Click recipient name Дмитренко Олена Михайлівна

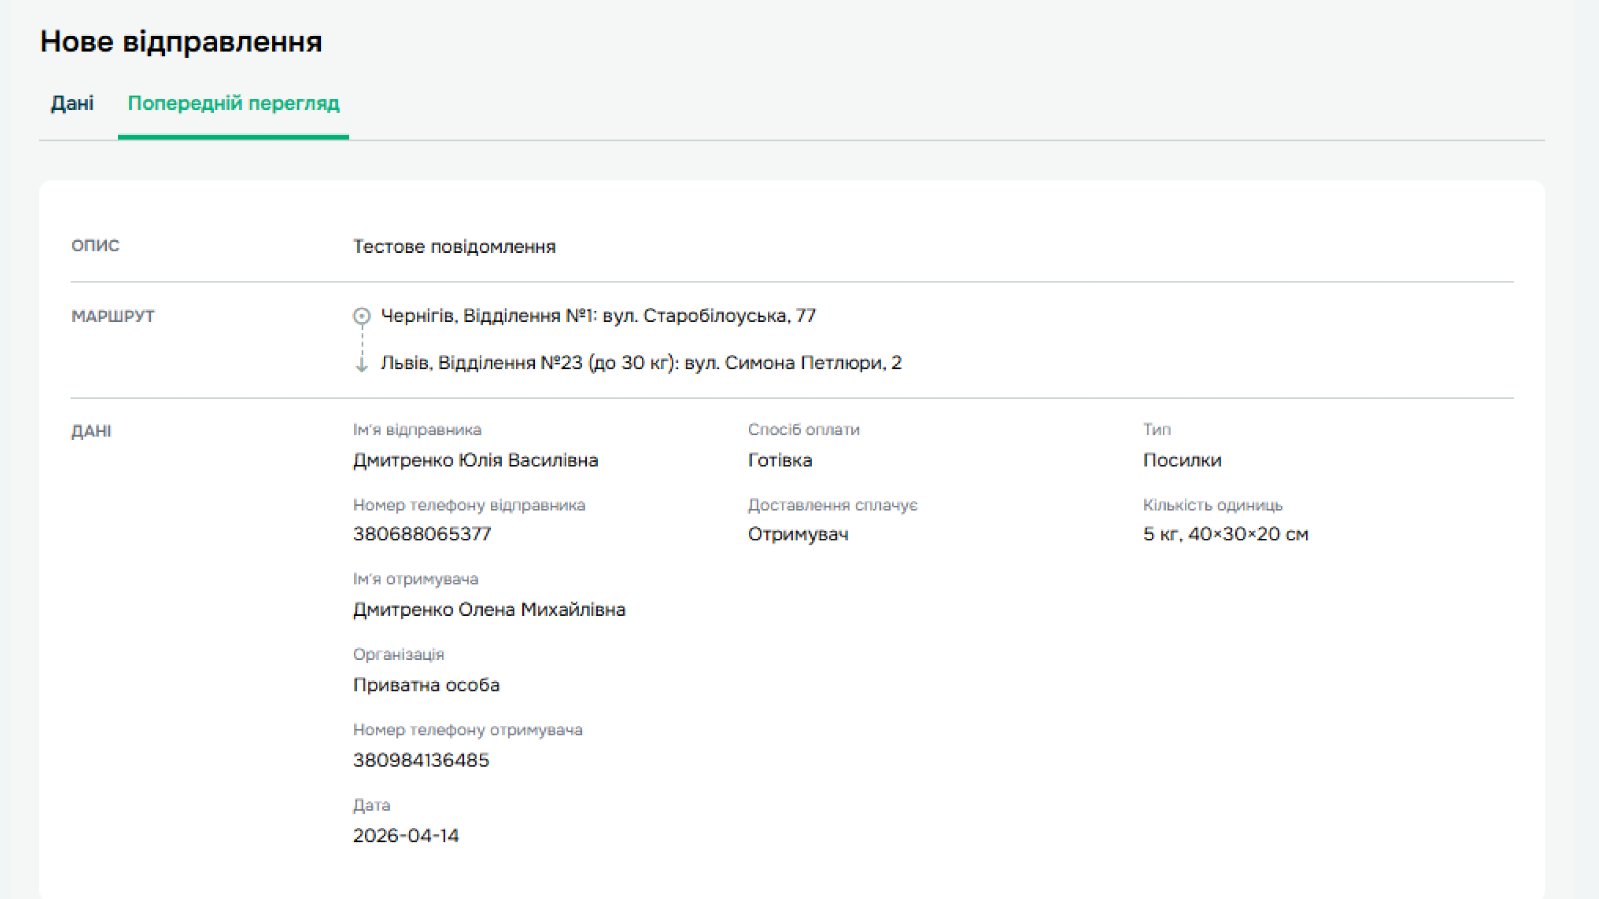click(x=489, y=610)
